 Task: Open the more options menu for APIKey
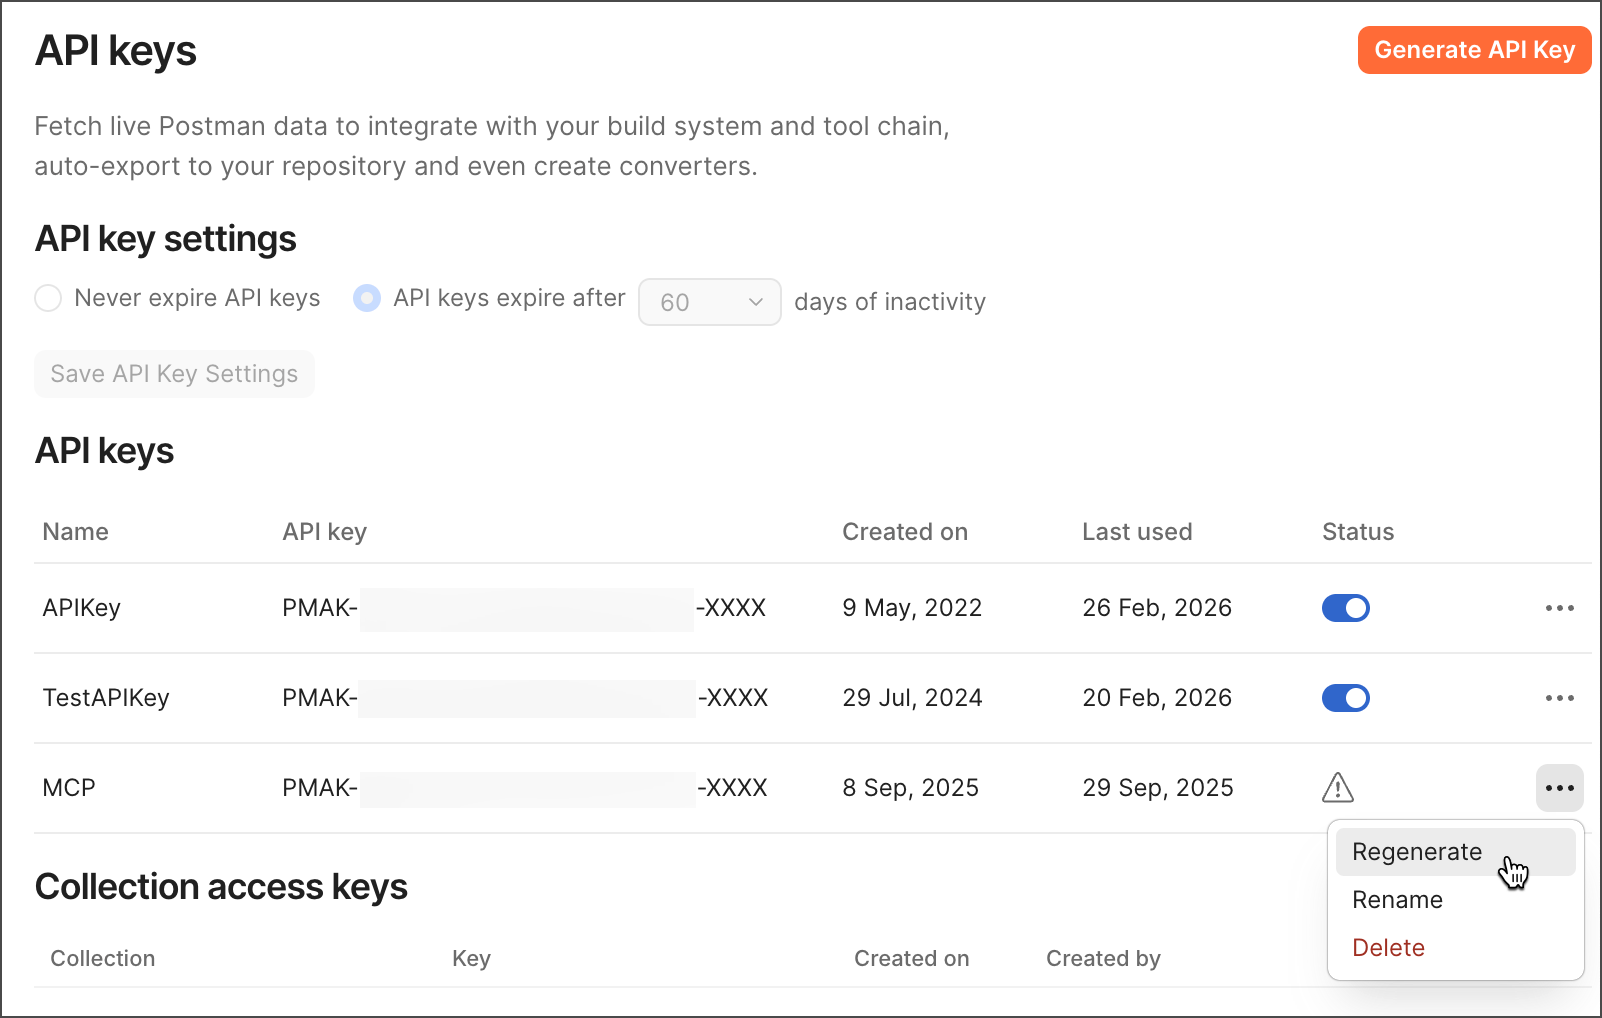point(1559,608)
